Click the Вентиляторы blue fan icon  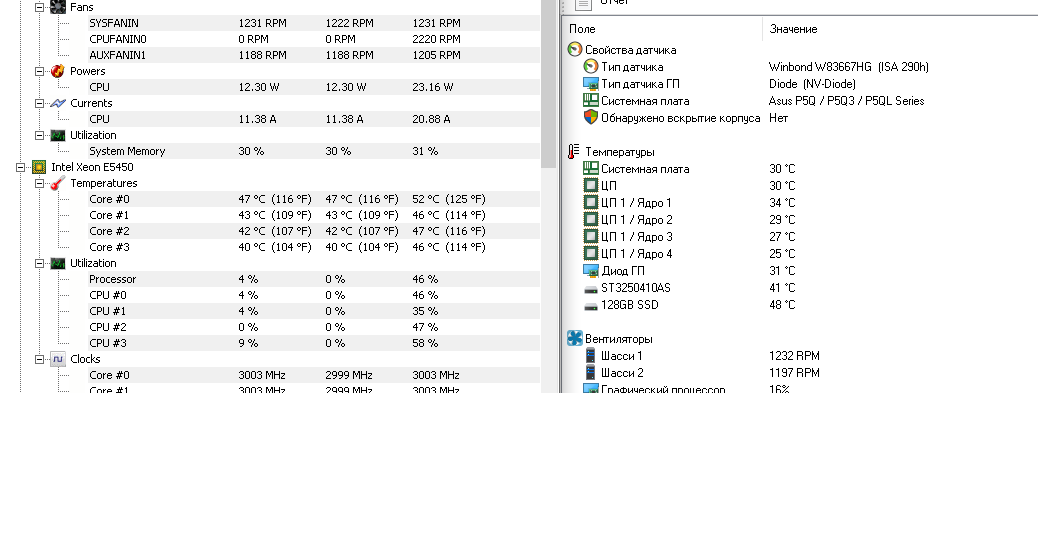coord(575,339)
